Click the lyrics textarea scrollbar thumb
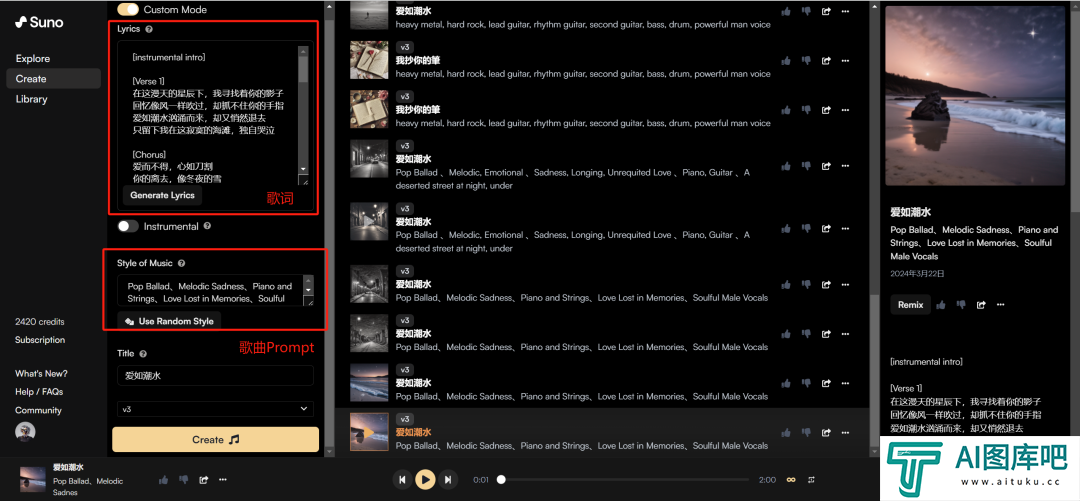The width and height of the screenshot is (1080, 501). [x=303, y=69]
